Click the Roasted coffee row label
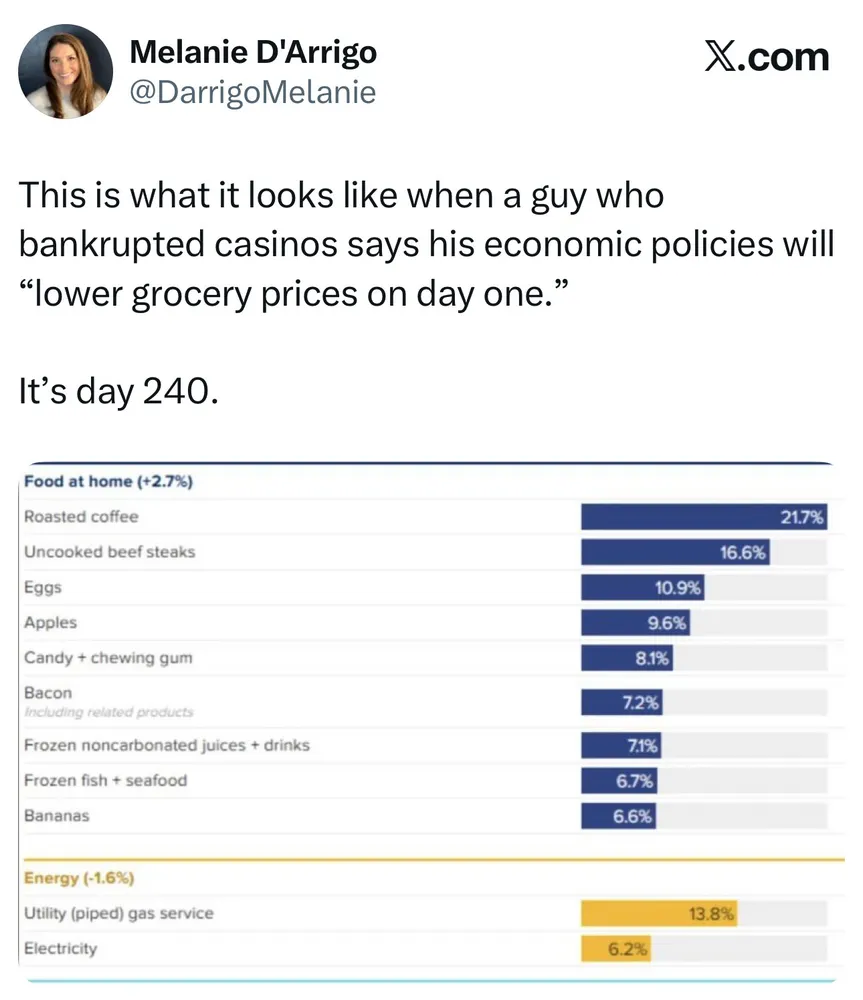This screenshot has width=863, height=1000. [x=81, y=517]
